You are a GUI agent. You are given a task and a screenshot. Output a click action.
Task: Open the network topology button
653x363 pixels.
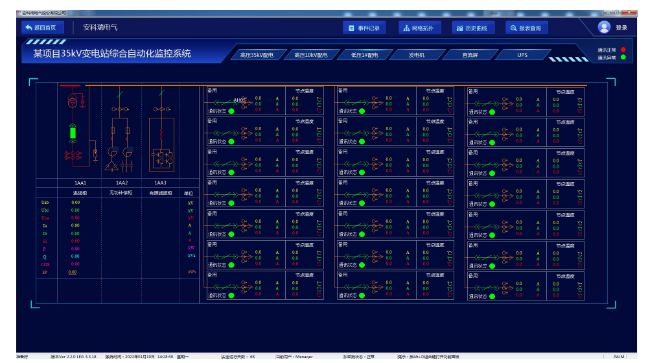pyautogui.click(x=418, y=28)
